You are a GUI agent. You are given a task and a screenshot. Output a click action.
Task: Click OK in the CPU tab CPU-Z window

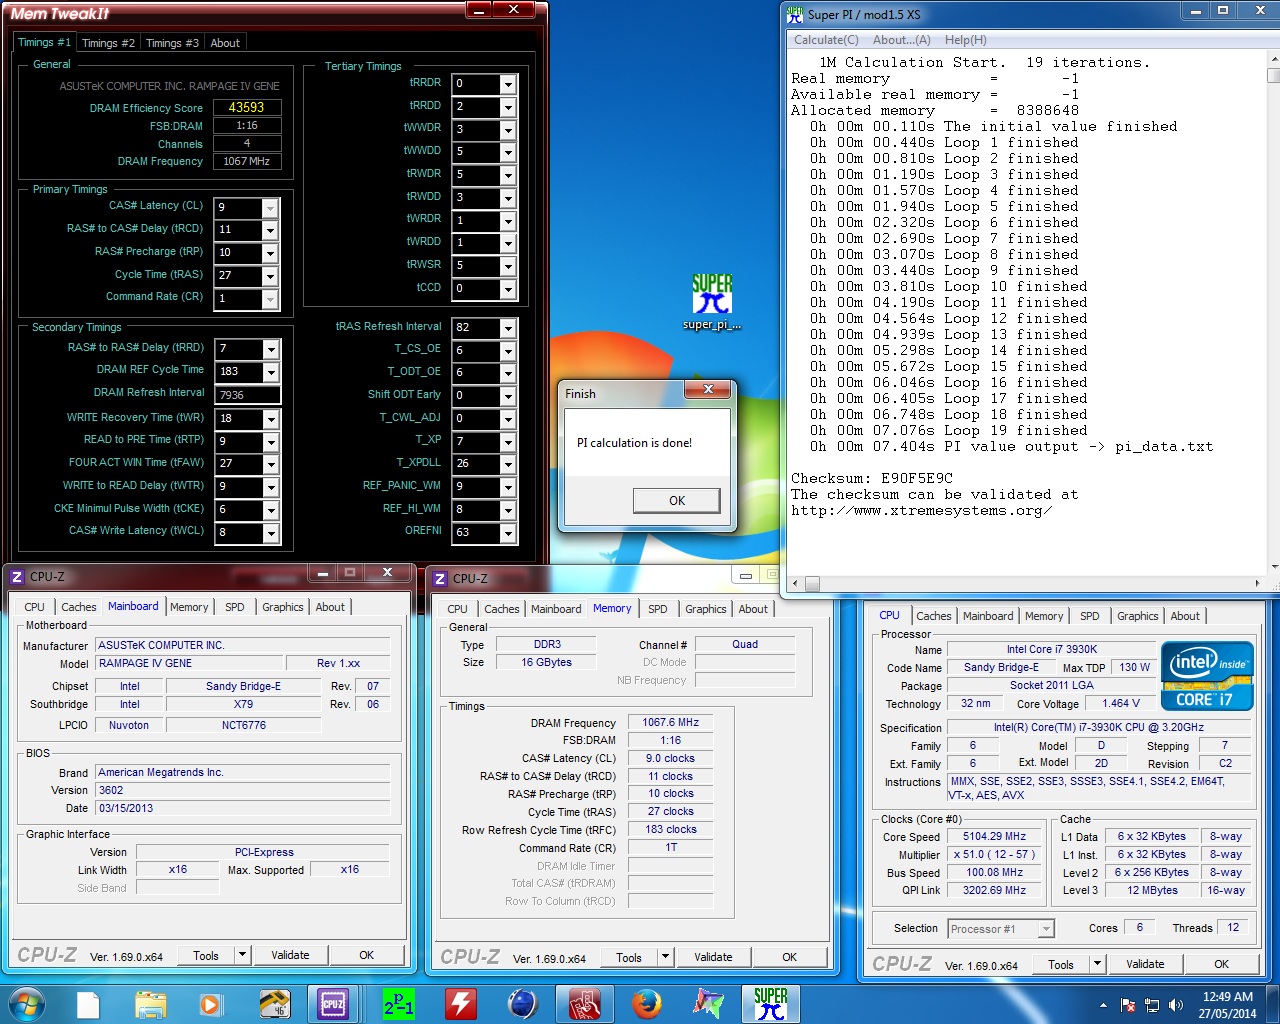click(x=1221, y=965)
